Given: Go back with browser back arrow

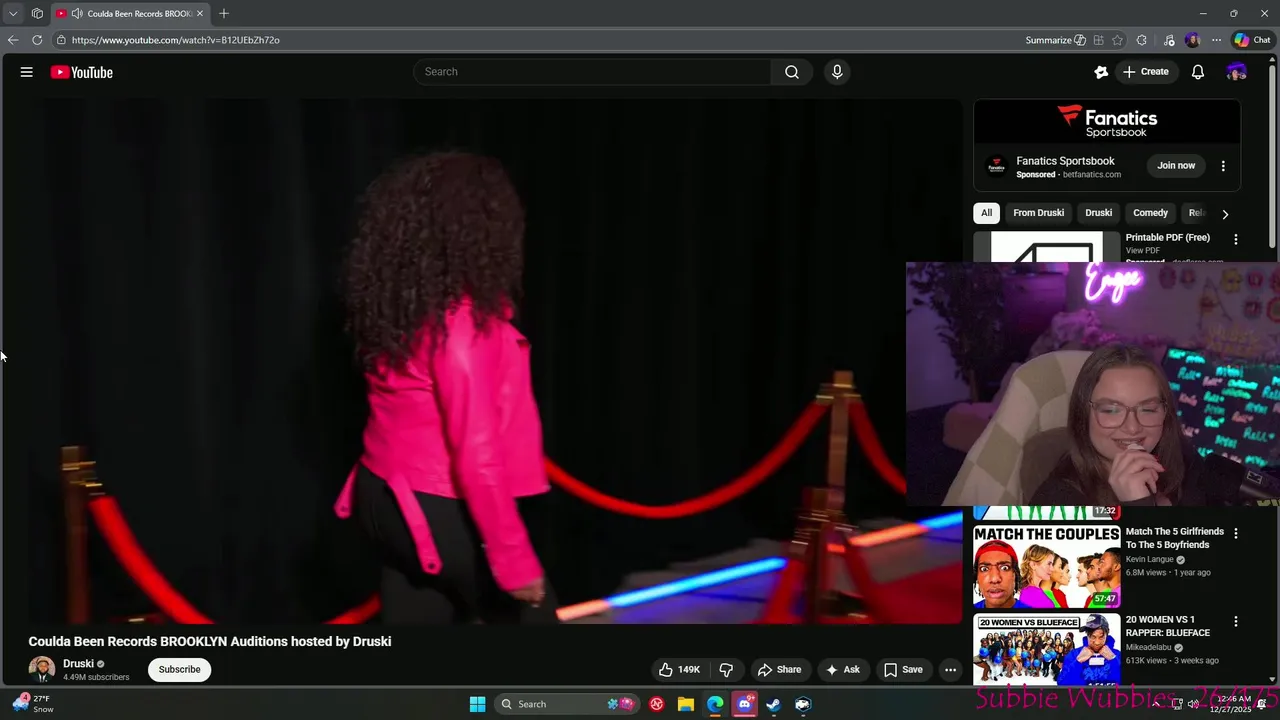Looking at the screenshot, I should tap(13, 40).
